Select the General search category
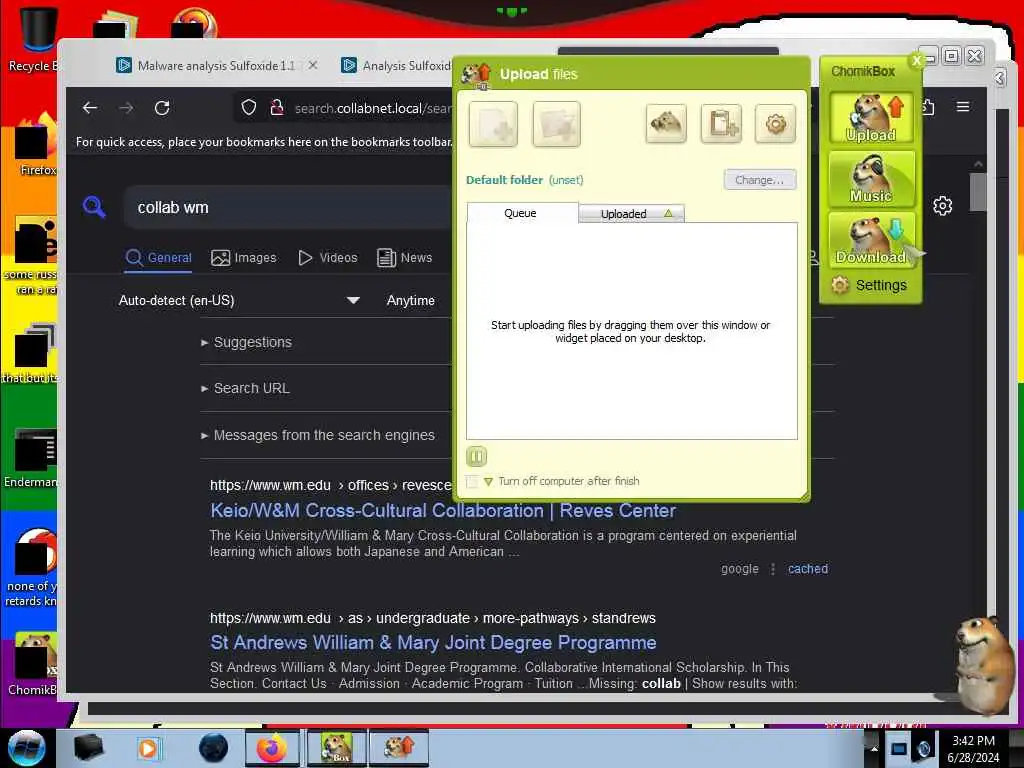Image resolution: width=1024 pixels, height=768 pixels. (x=159, y=258)
